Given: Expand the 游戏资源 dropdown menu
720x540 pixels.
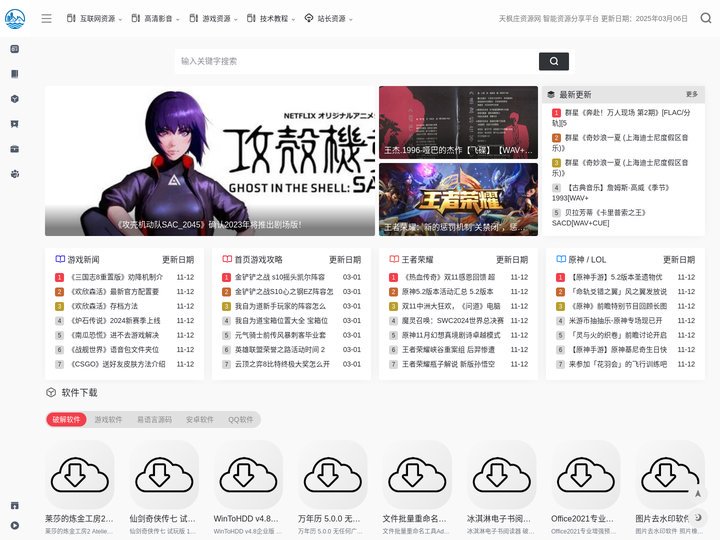Looking at the screenshot, I should 214,18.
